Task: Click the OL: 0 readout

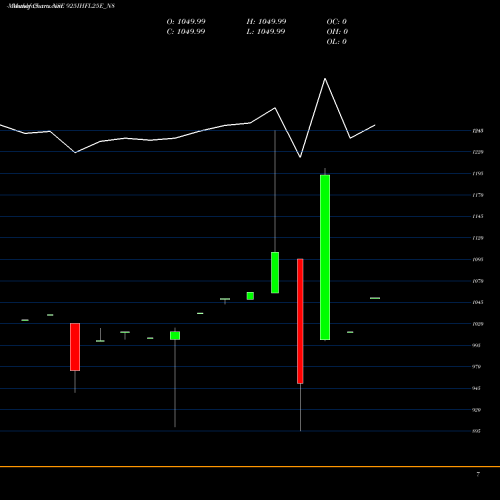Action: 337,42
